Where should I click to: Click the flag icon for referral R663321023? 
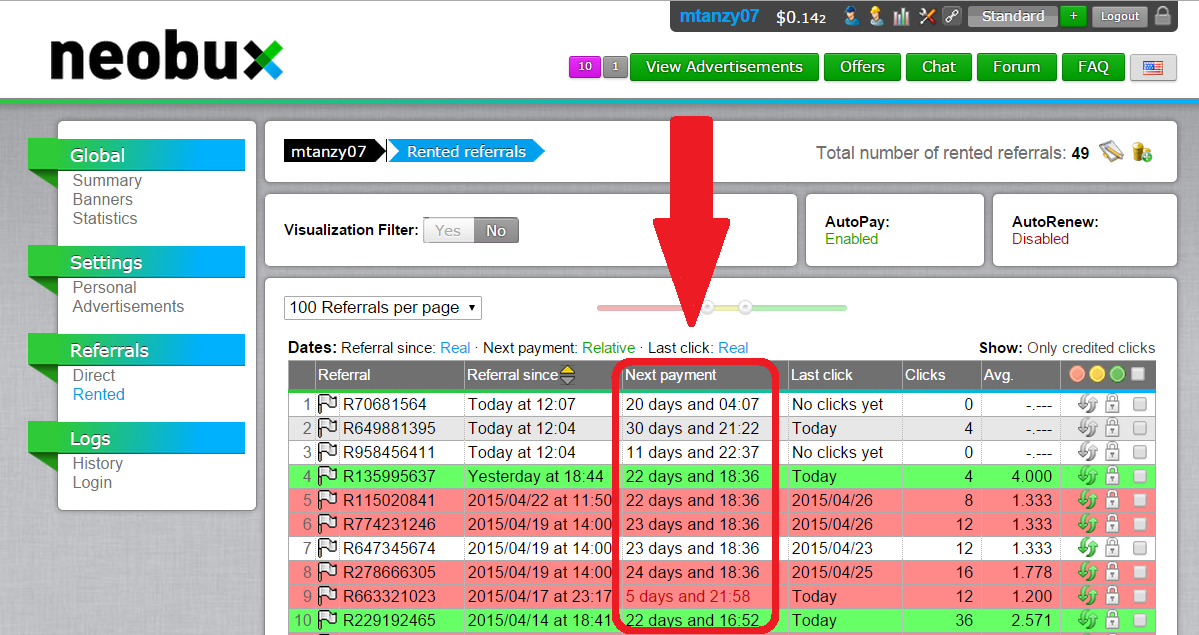click(327, 596)
